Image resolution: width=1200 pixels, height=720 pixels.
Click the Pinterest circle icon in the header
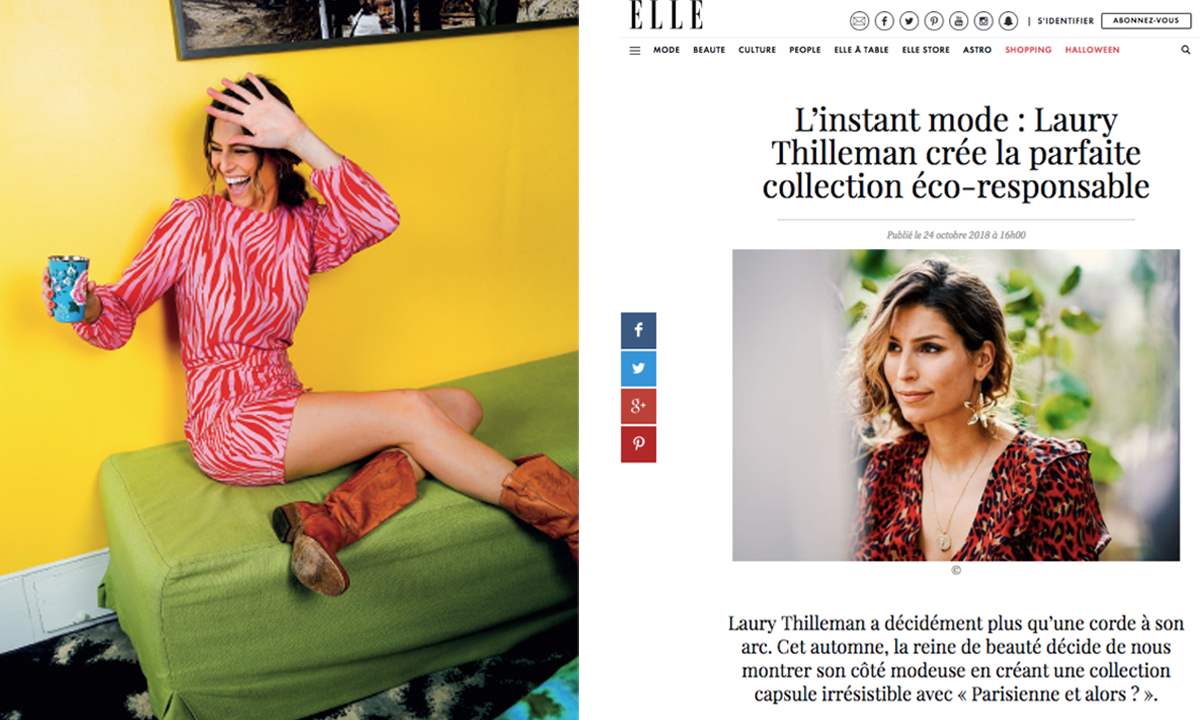click(934, 21)
